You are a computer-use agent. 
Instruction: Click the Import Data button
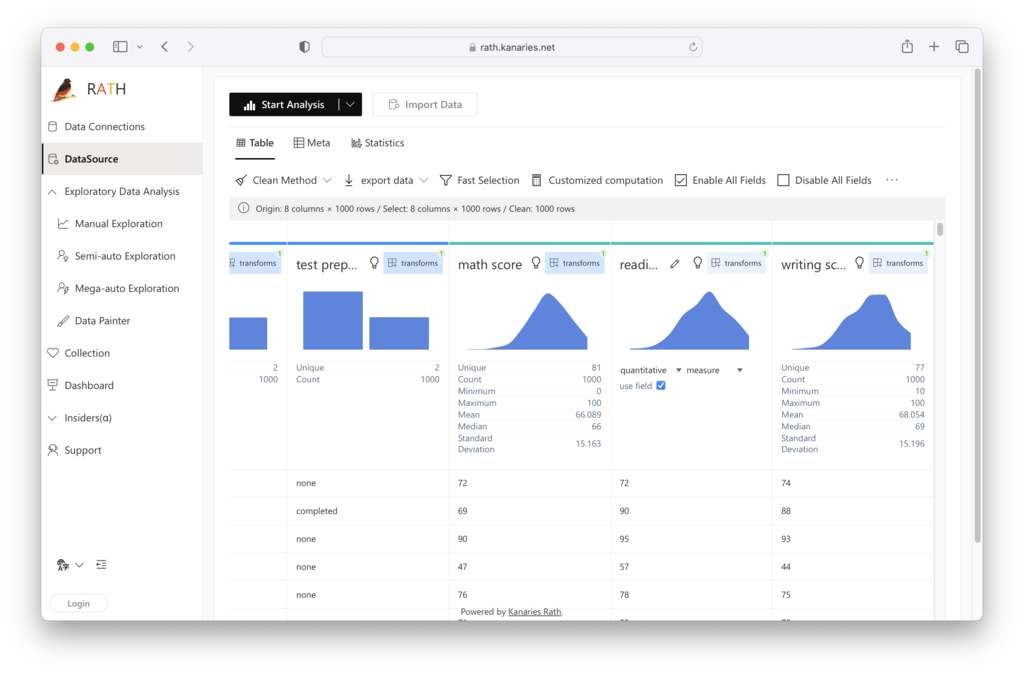pyautogui.click(x=425, y=105)
